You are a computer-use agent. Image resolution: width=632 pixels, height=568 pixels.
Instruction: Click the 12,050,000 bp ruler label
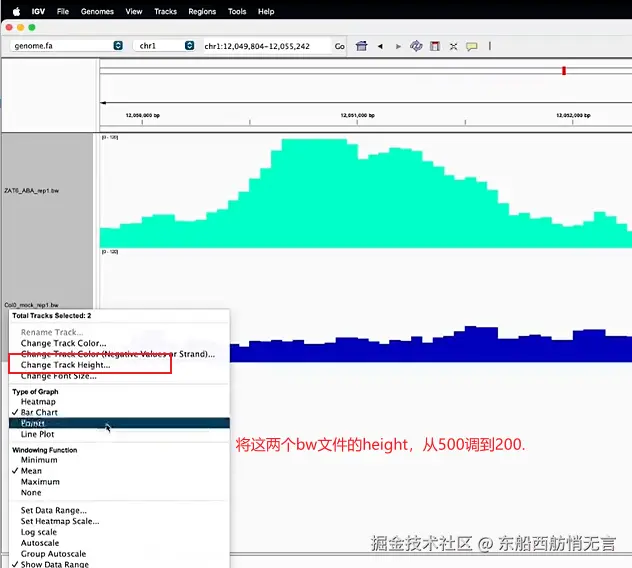143,115
